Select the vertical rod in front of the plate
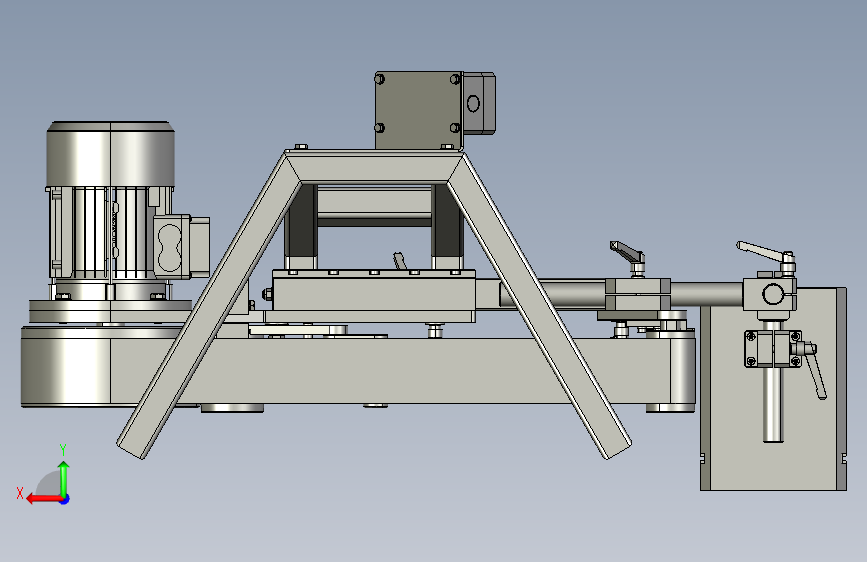This screenshot has height=562, width=867. point(772,404)
